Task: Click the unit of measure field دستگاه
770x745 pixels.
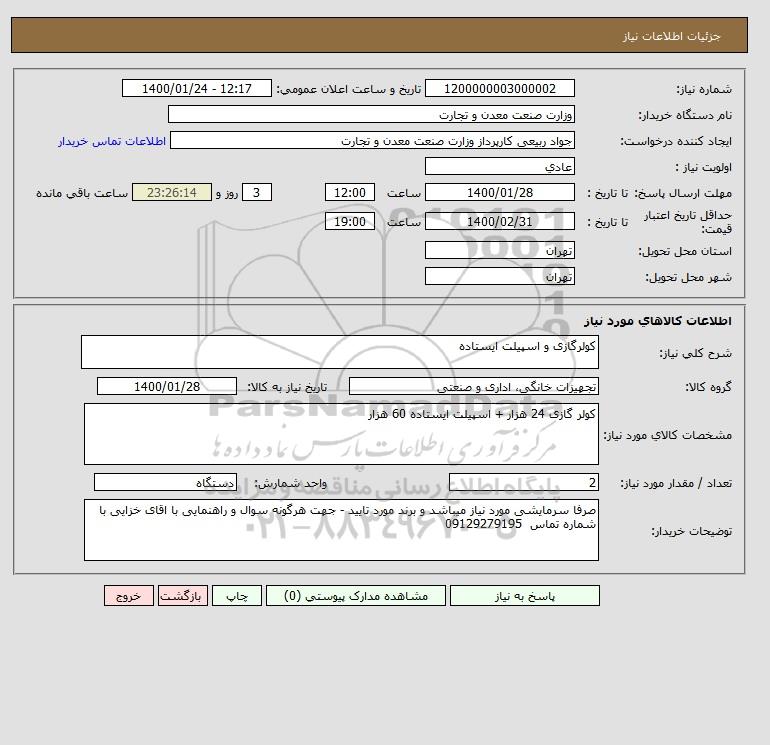Action: 165,482
